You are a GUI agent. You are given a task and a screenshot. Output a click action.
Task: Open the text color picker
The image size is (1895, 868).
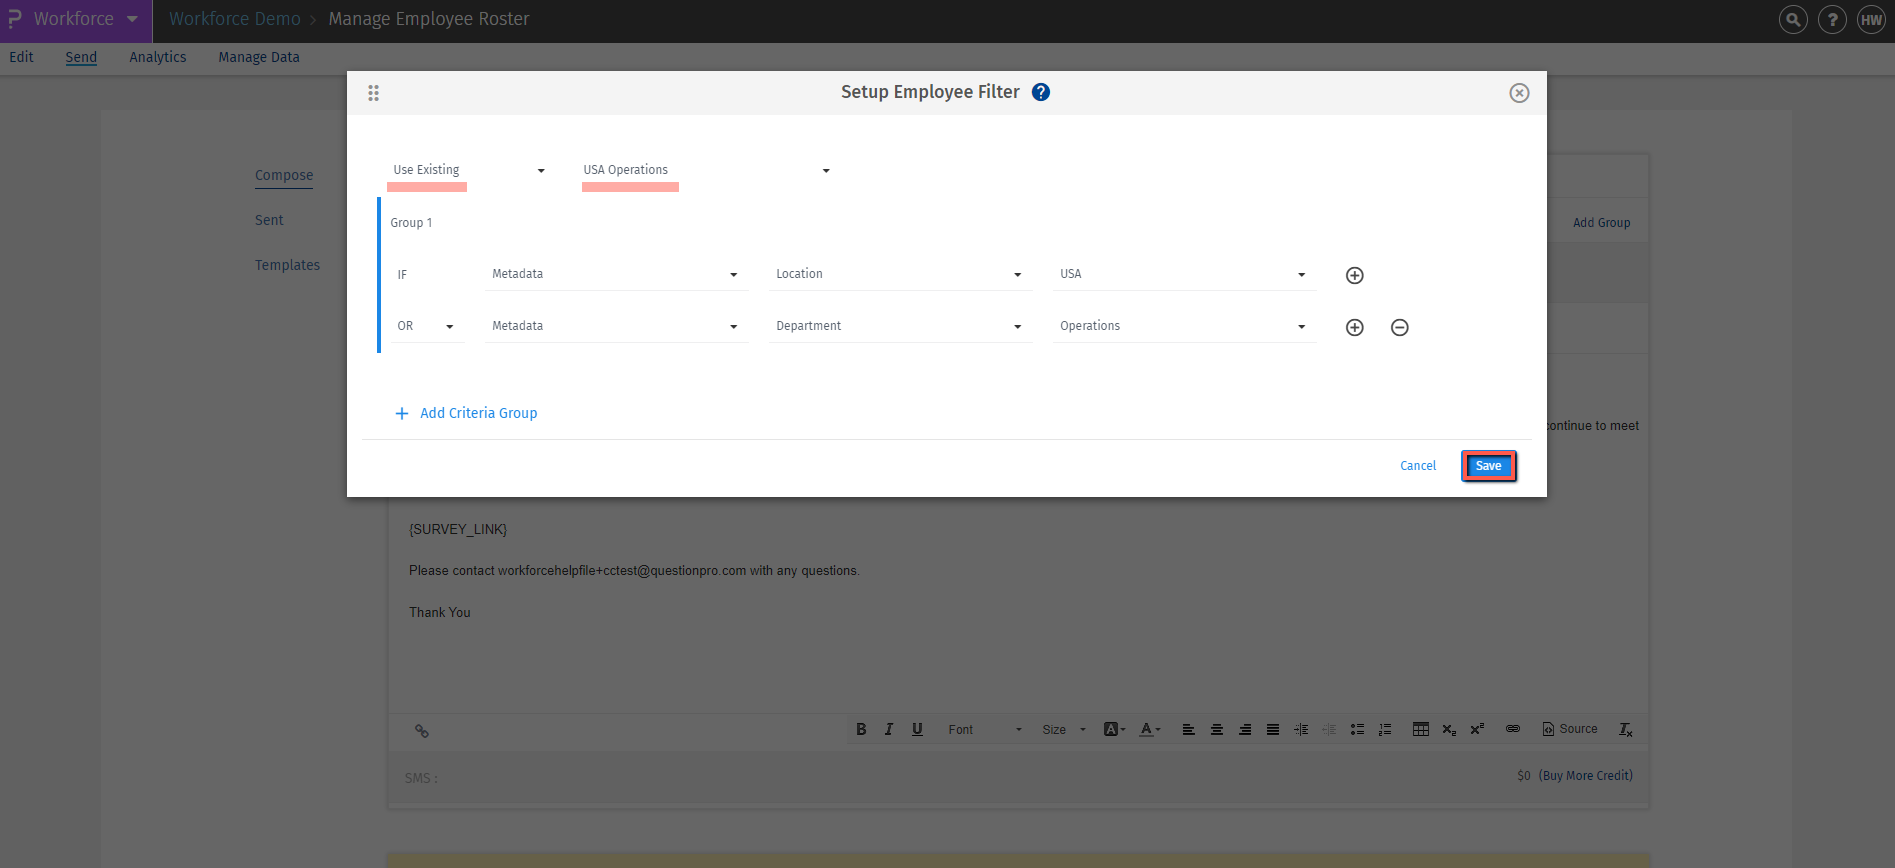(x=1150, y=729)
